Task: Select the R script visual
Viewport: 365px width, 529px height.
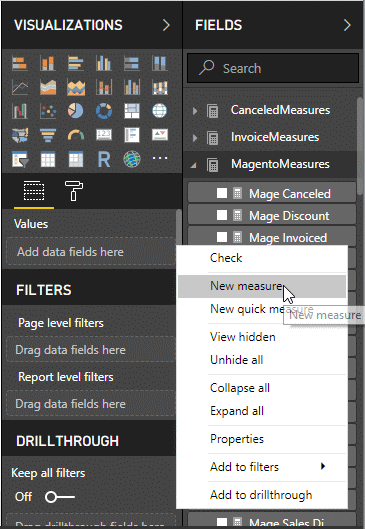Action: click(x=104, y=159)
